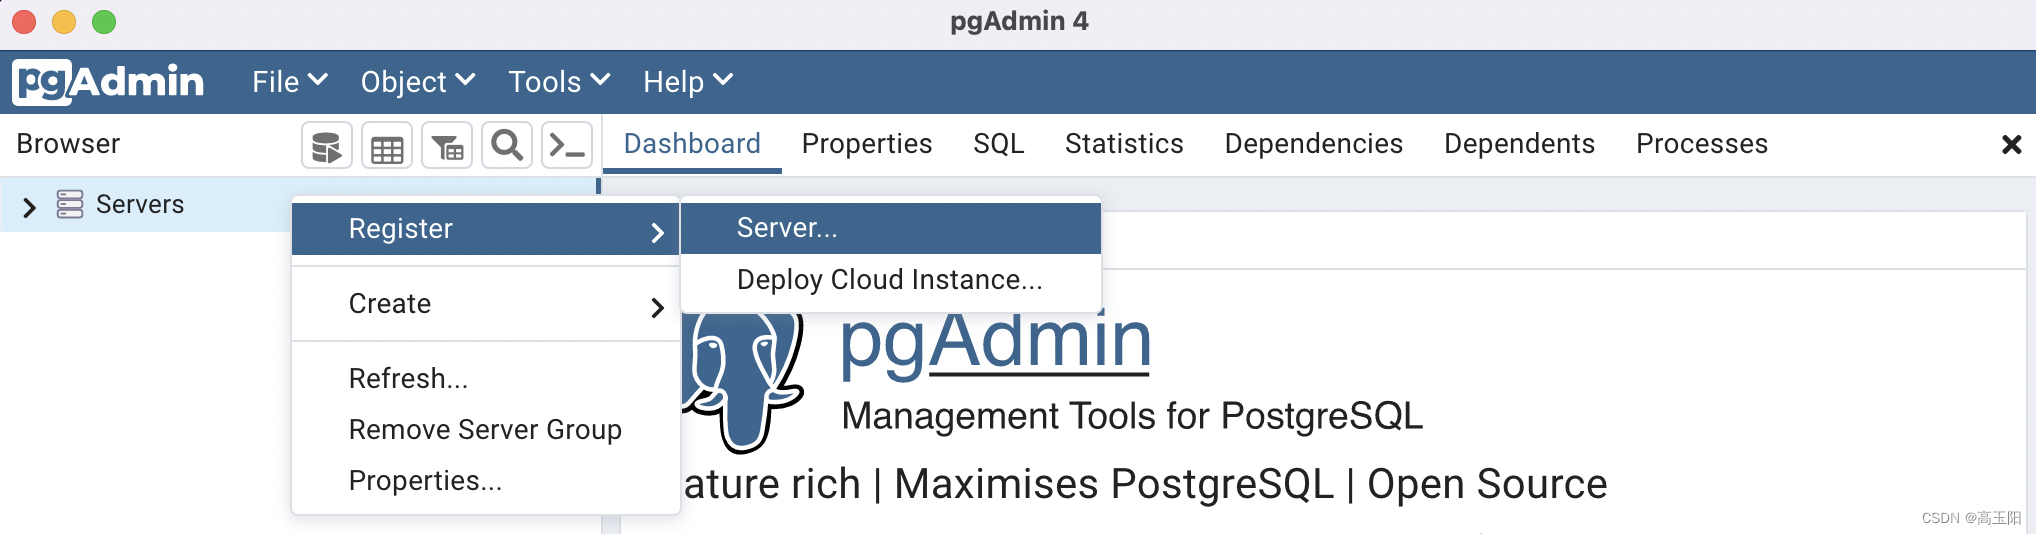Open the Object menu dropdown
The image size is (2036, 534).
[418, 82]
